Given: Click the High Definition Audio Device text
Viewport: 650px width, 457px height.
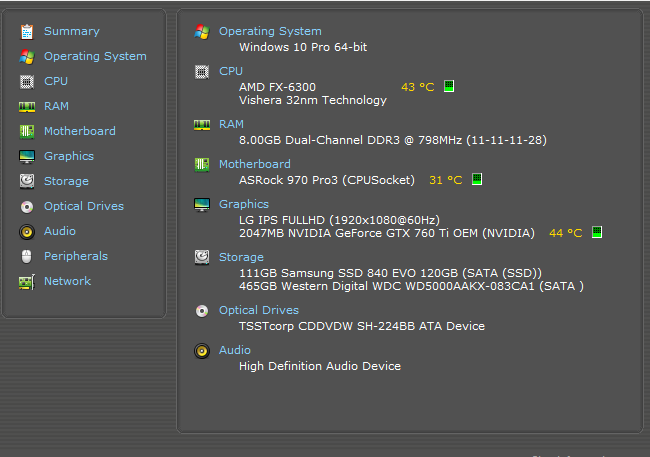Looking at the screenshot, I should 320,366.
